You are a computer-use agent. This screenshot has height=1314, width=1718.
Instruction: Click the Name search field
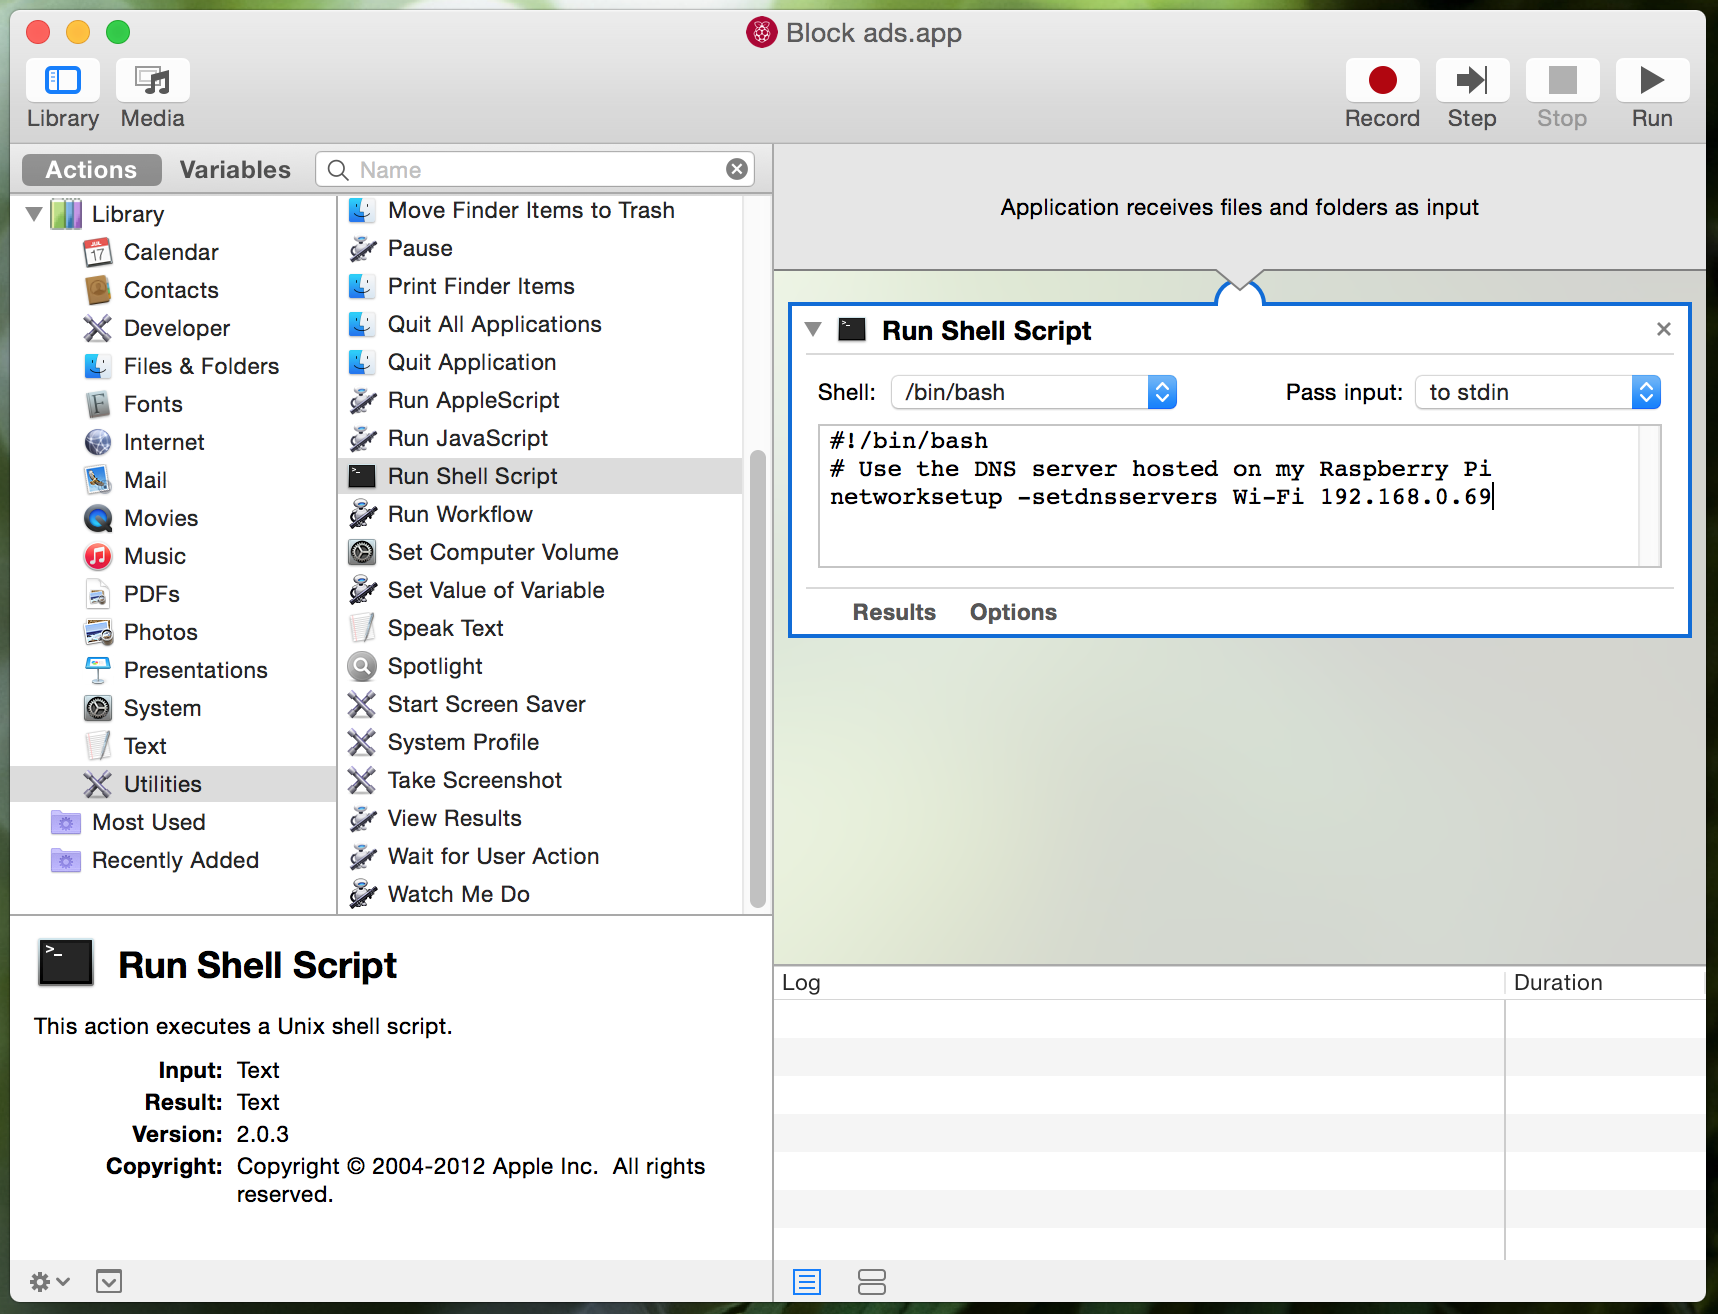(535, 170)
